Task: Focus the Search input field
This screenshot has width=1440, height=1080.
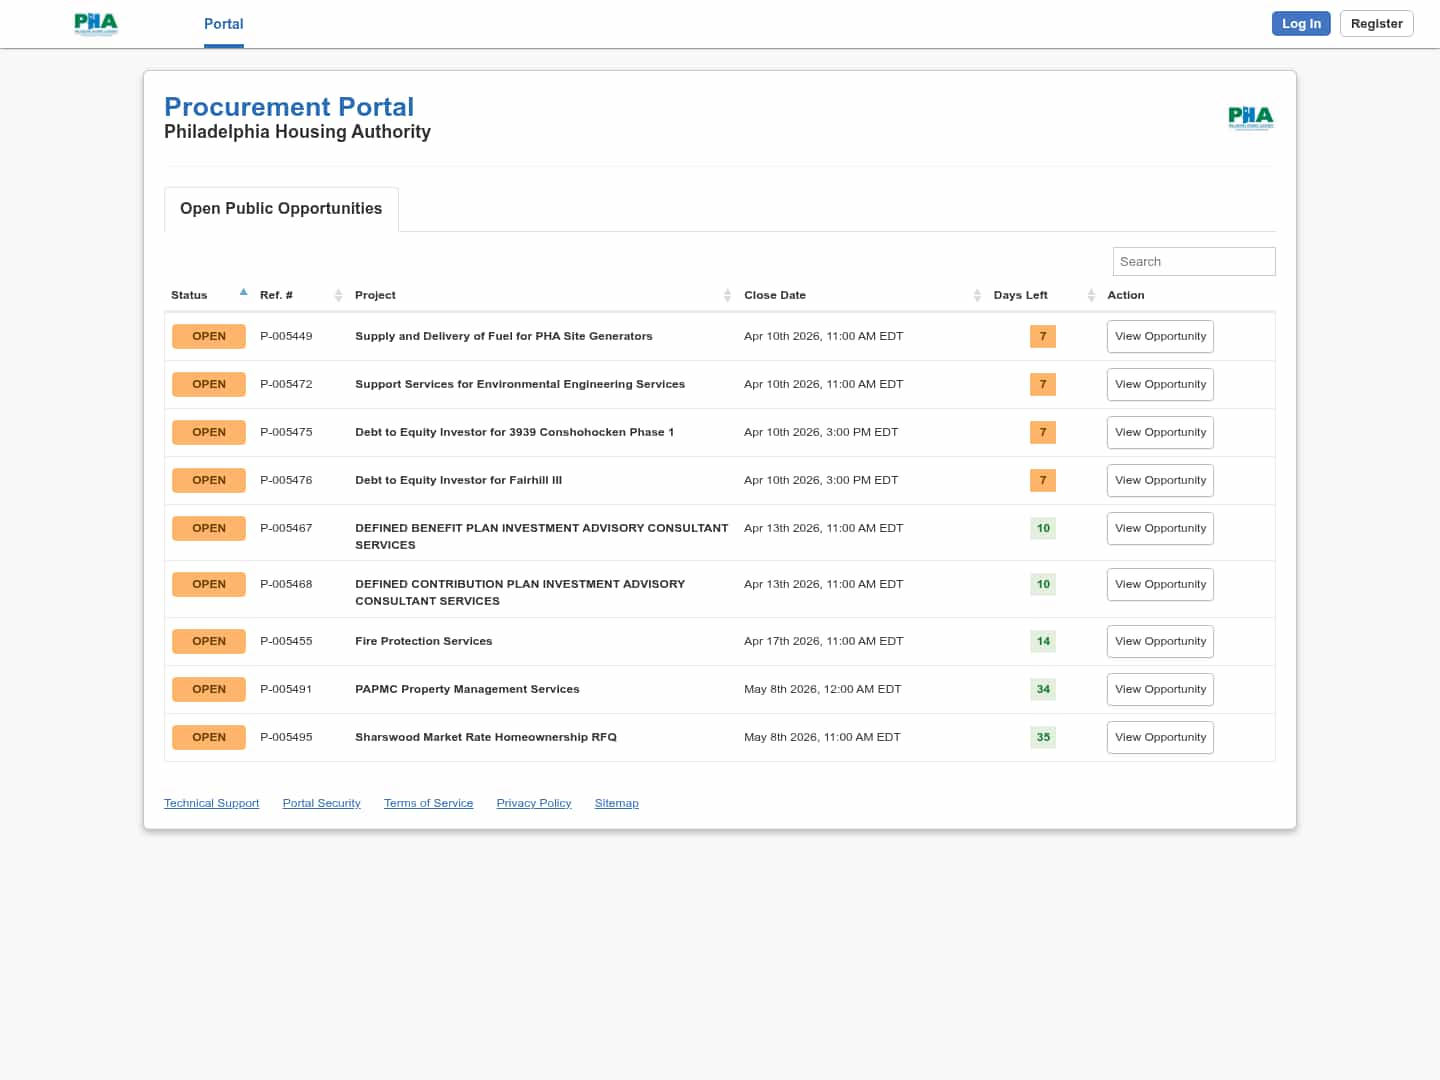Action: coord(1193,261)
